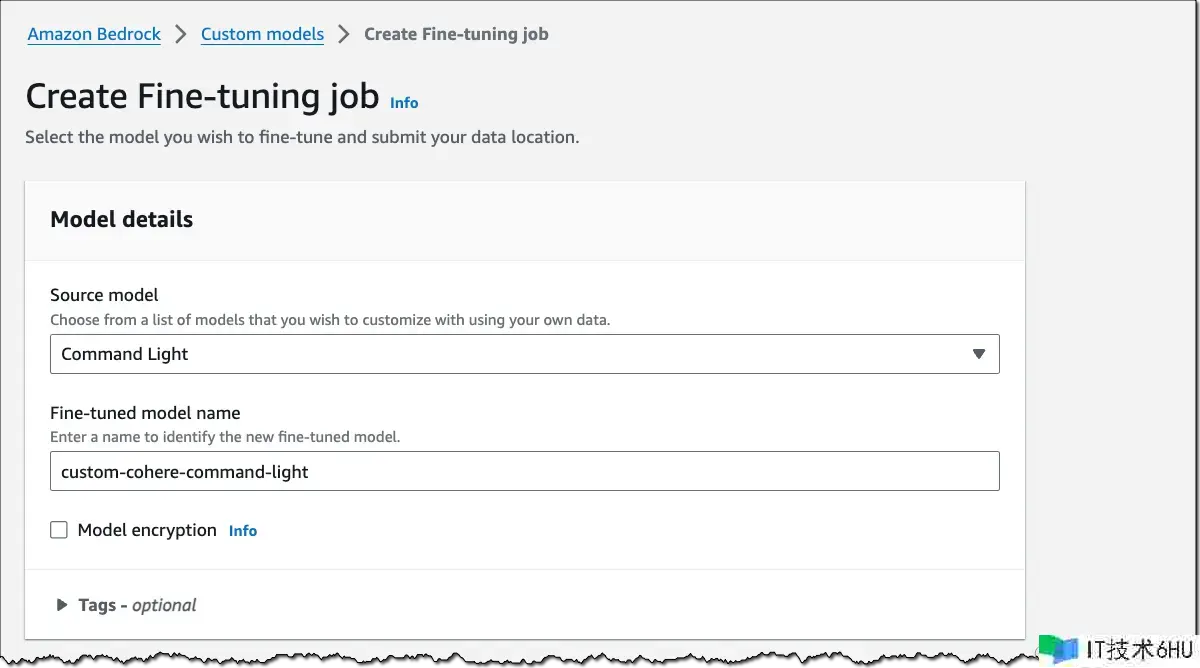Click the Fine-tuned model name field
Viewport: 1200px width, 668px height.
524,471
